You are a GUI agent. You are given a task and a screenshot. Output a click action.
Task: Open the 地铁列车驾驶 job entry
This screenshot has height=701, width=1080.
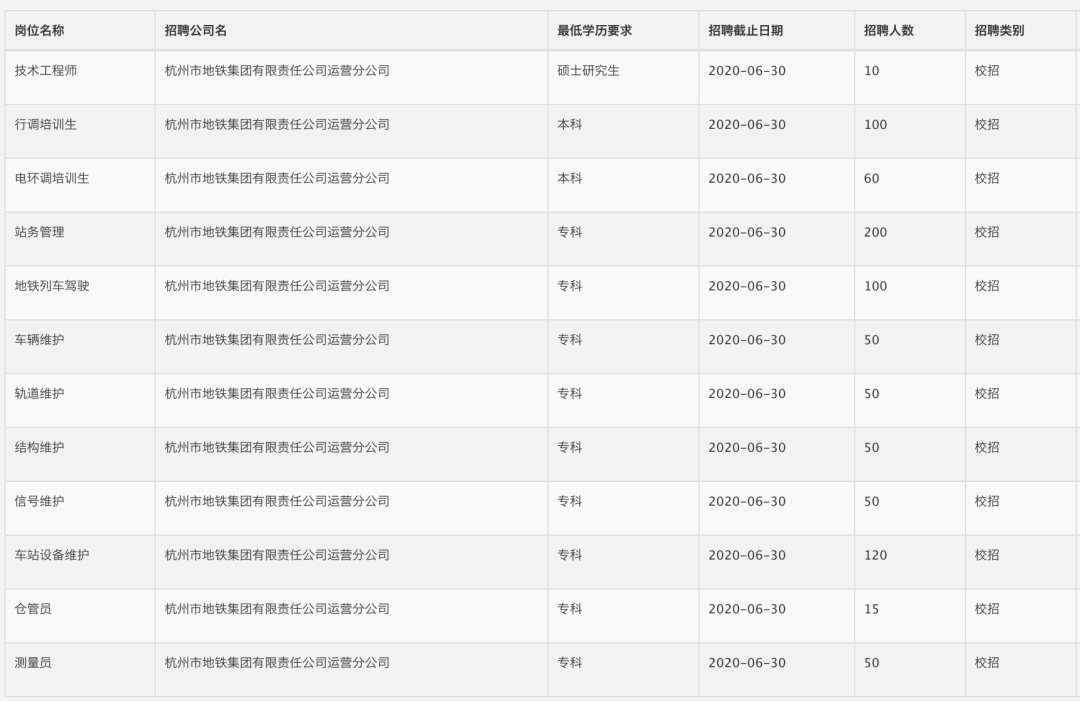pyautogui.click(x=52, y=286)
